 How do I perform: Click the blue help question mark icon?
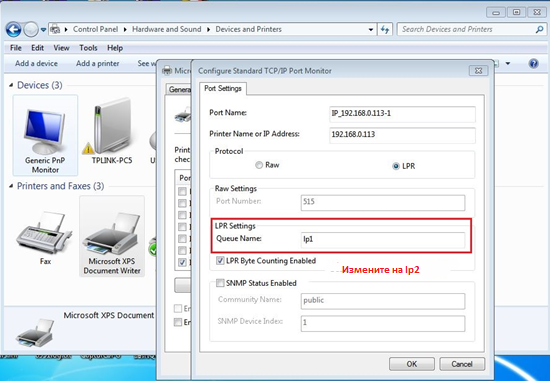point(534,64)
